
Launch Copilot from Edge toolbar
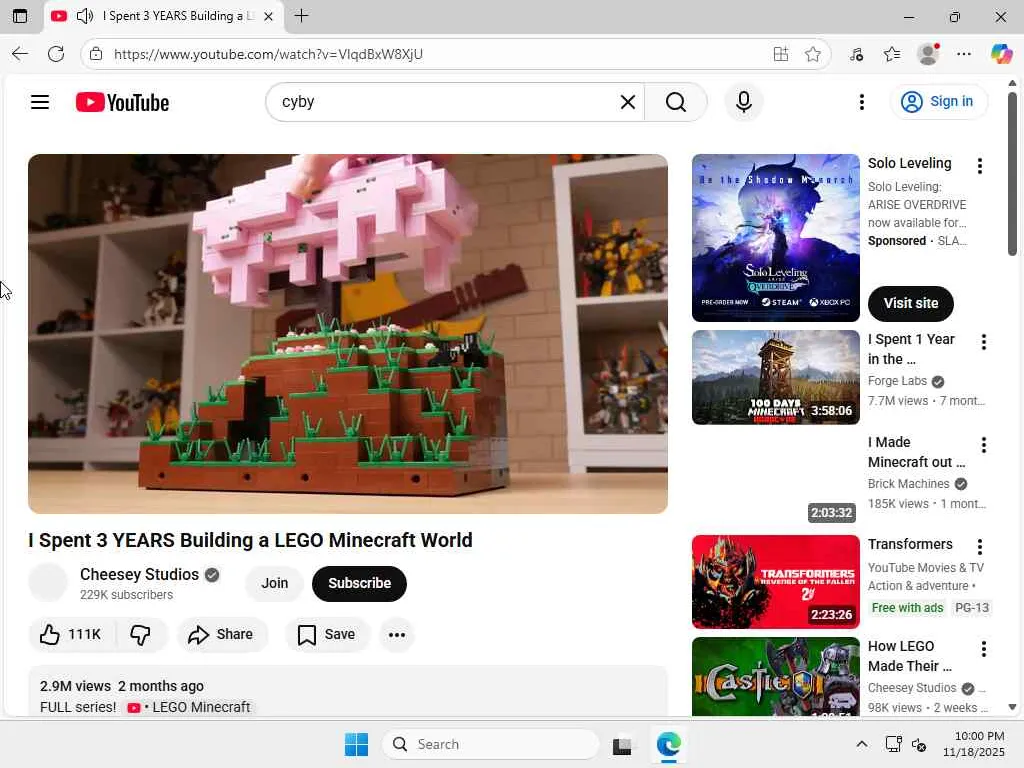tap(1001, 54)
